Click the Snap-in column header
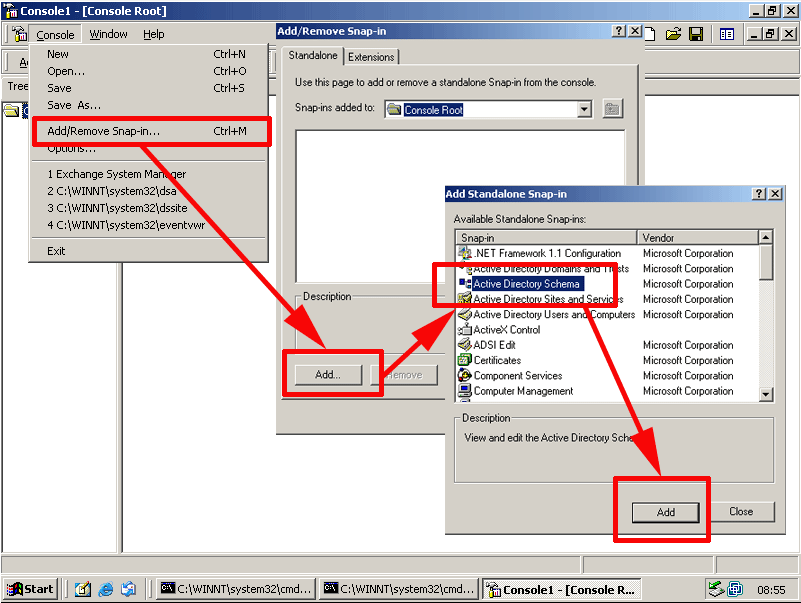 546,238
